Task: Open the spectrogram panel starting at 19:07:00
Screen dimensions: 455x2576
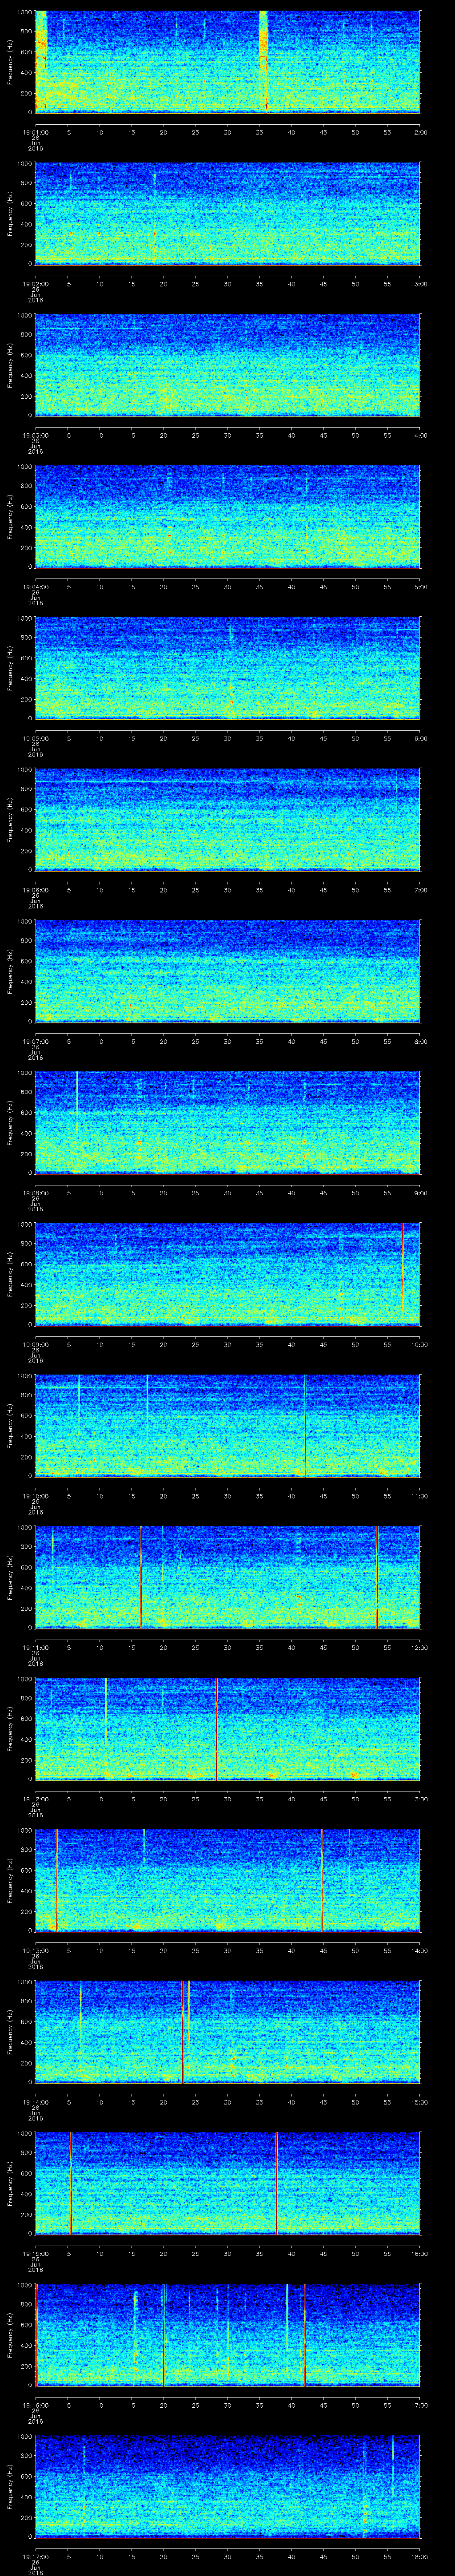Action: [227, 970]
